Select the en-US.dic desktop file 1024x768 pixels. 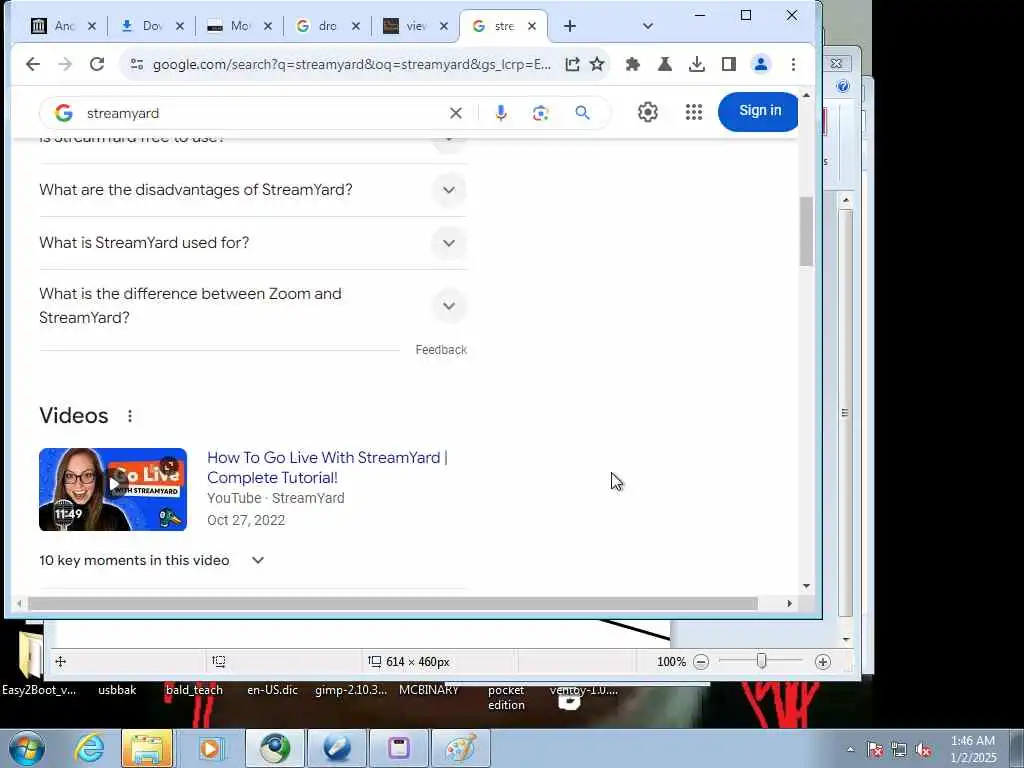(272, 690)
